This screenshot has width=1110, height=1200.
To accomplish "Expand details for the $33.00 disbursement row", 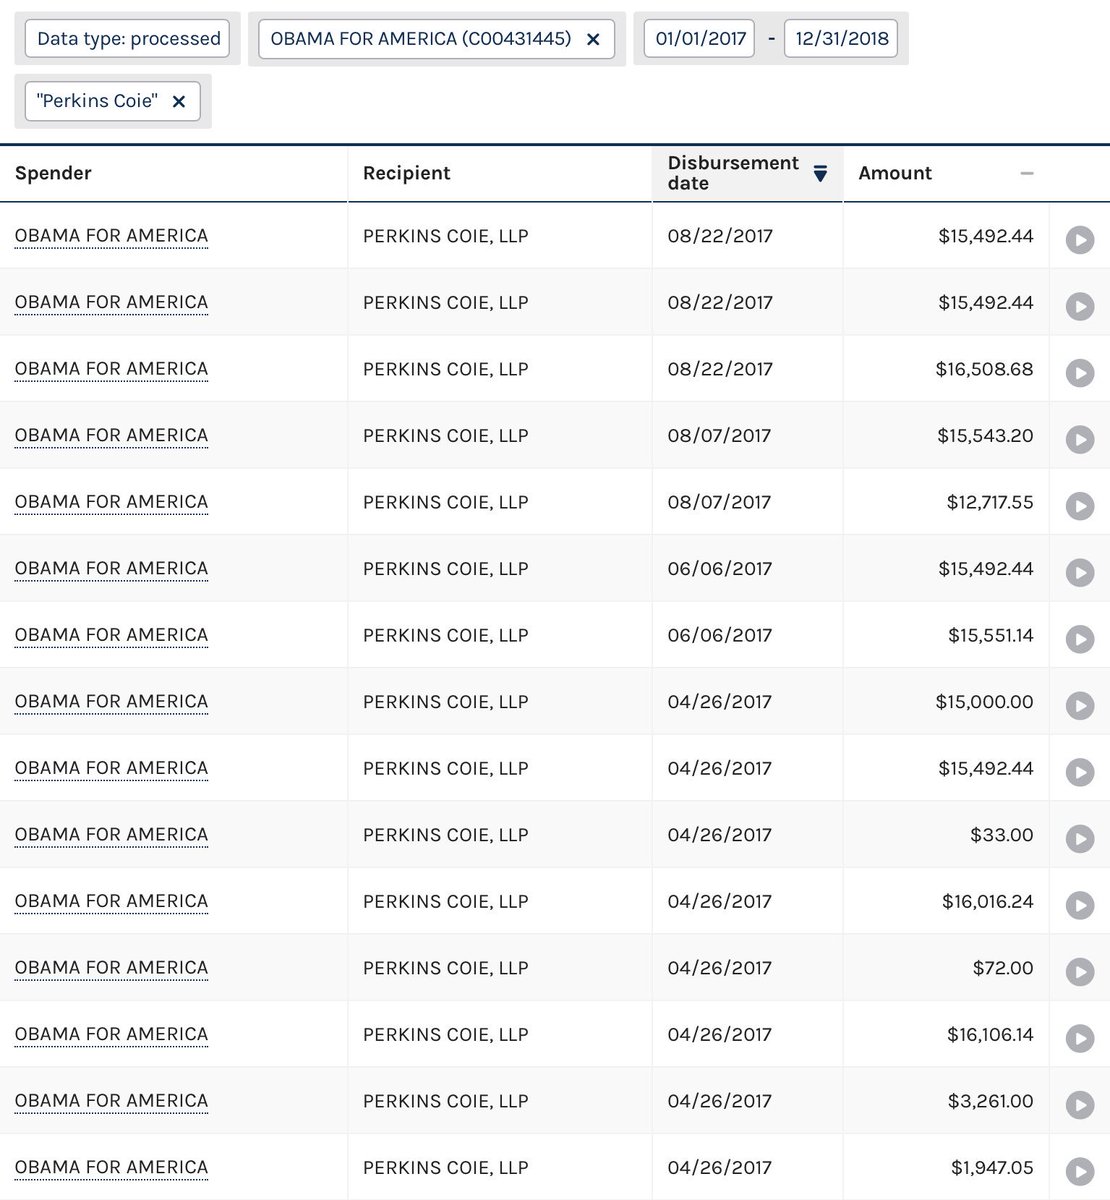I will pyautogui.click(x=1080, y=838).
